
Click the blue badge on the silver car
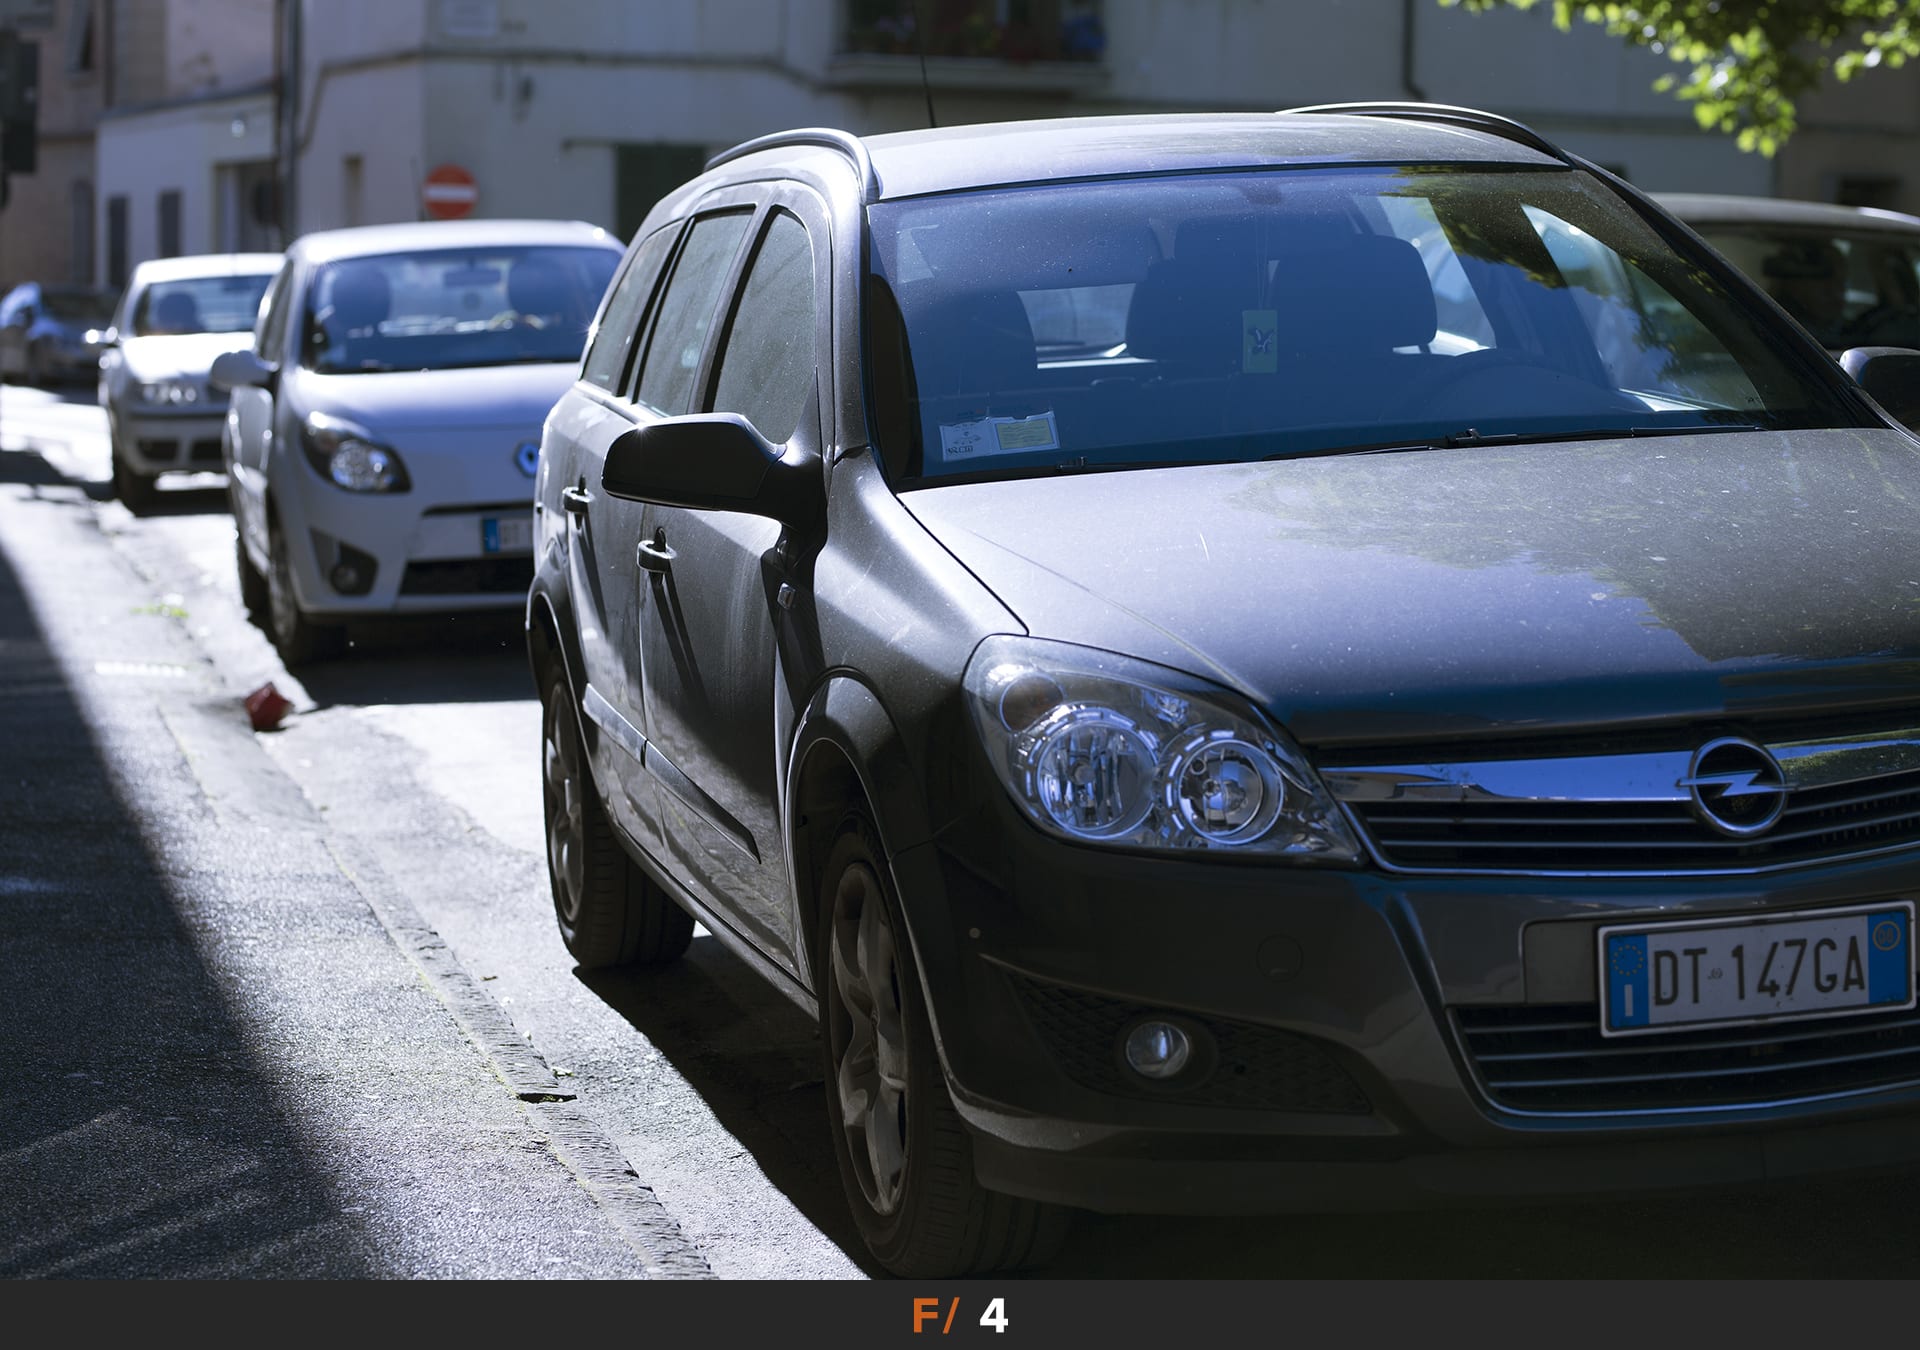pyautogui.click(x=527, y=459)
